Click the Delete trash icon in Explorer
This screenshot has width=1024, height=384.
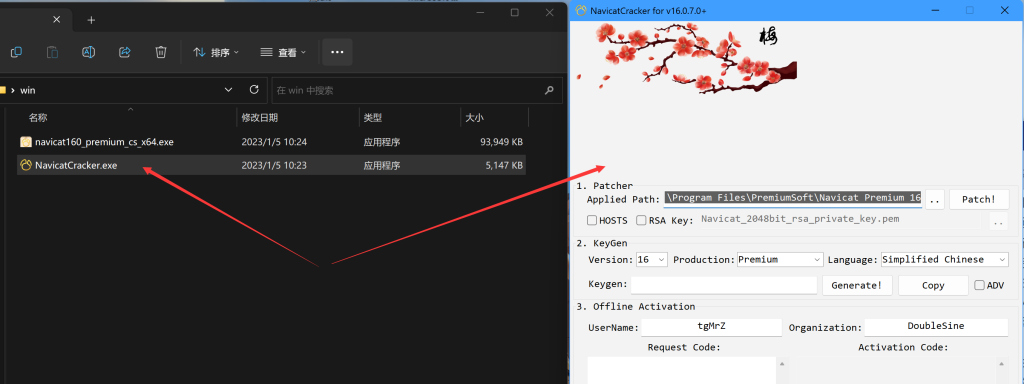[x=161, y=52]
